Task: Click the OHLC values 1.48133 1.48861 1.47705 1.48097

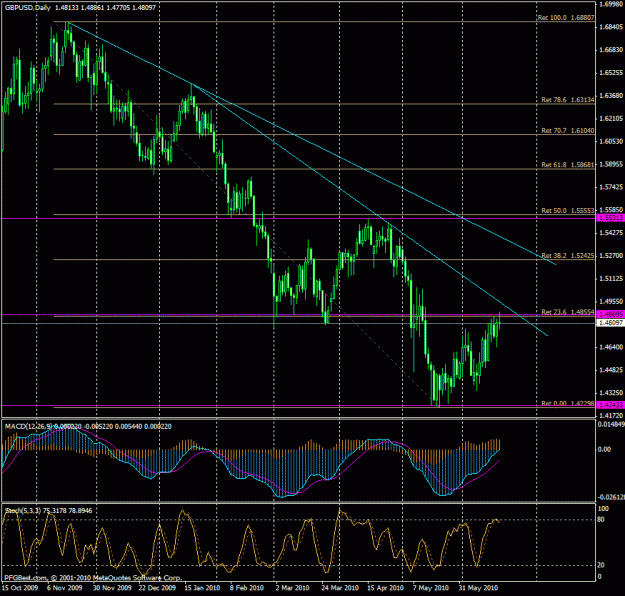Action: tap(105, 8)
